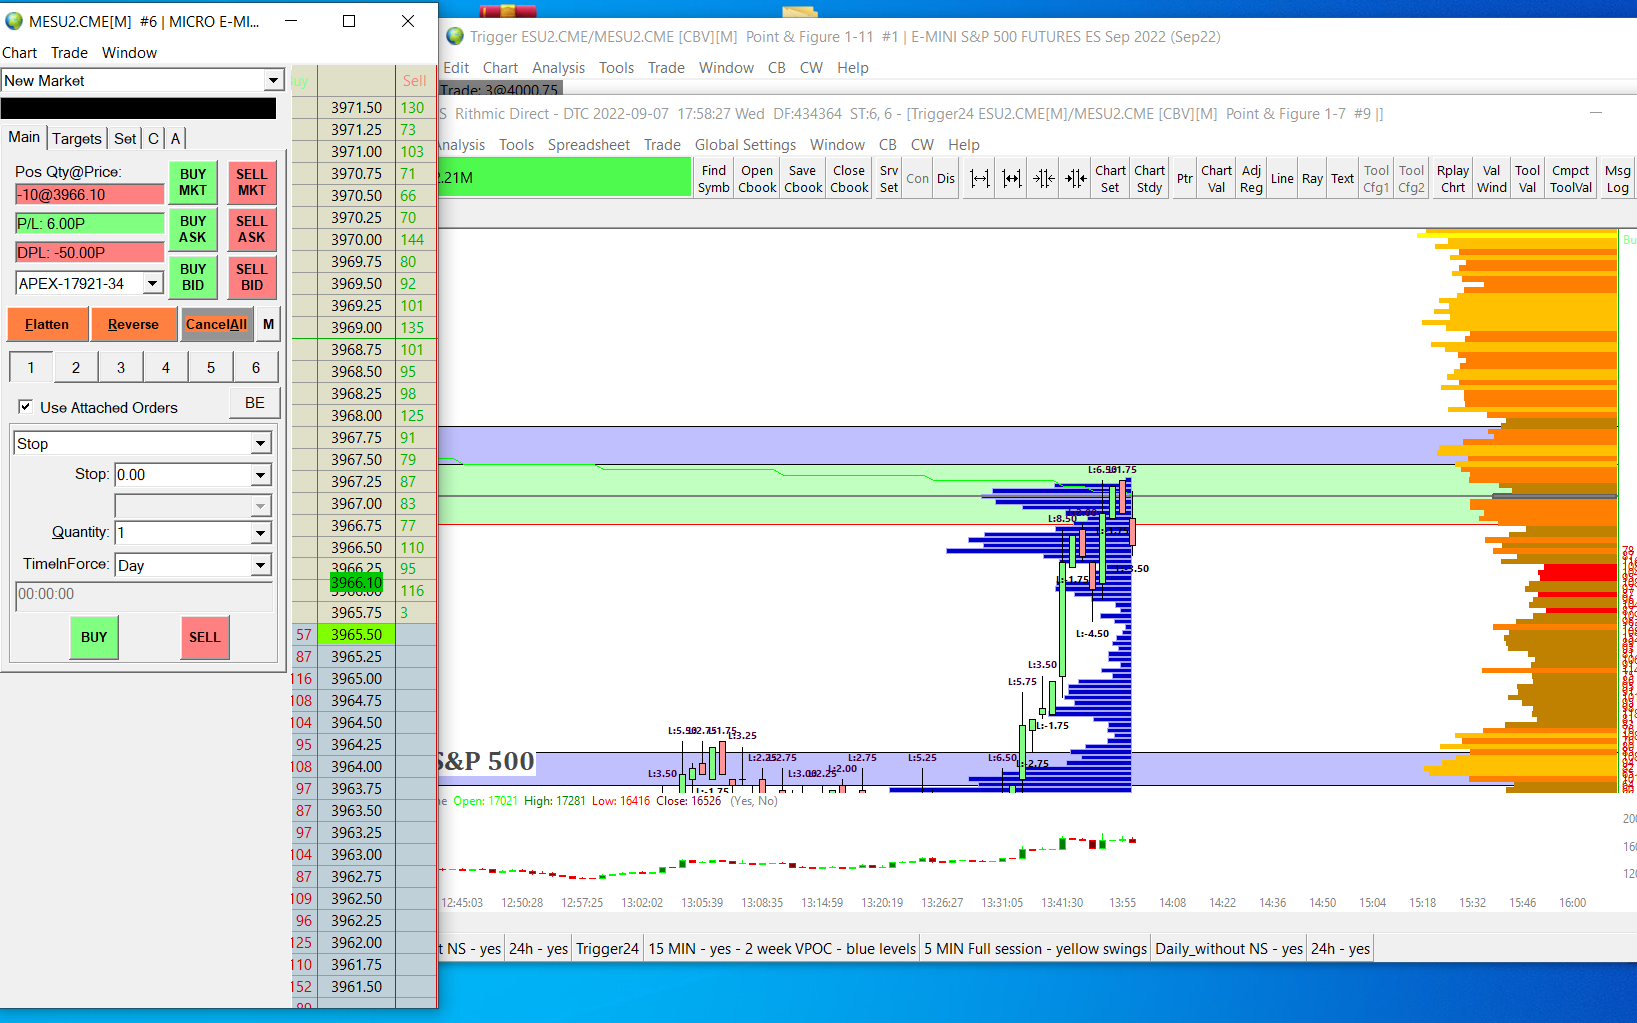
Task: Open the Val Wind window
Action: click(1491, 178)
